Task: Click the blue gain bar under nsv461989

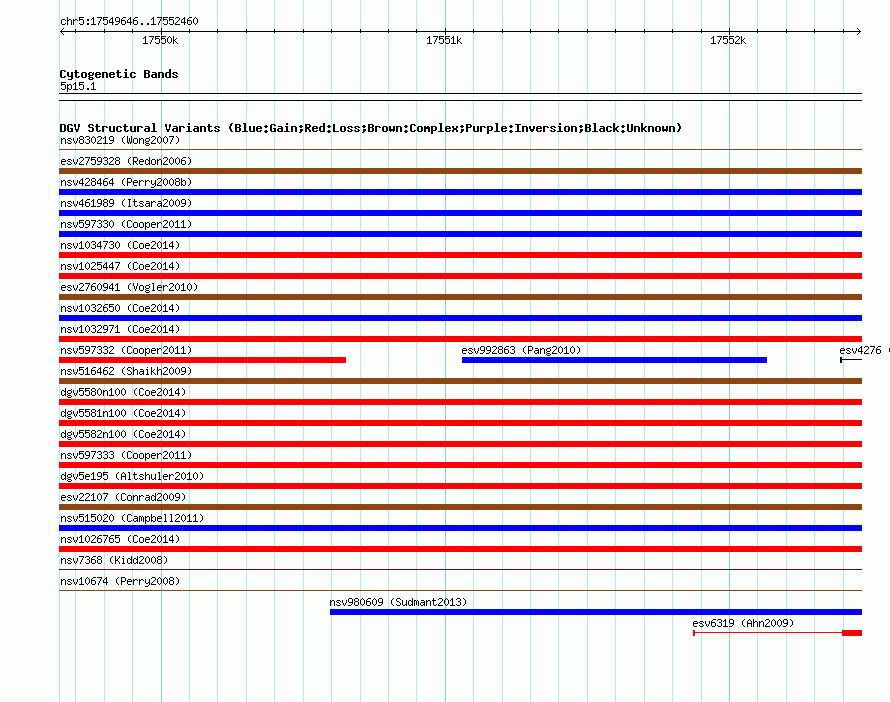Action: tap(460, 213)
